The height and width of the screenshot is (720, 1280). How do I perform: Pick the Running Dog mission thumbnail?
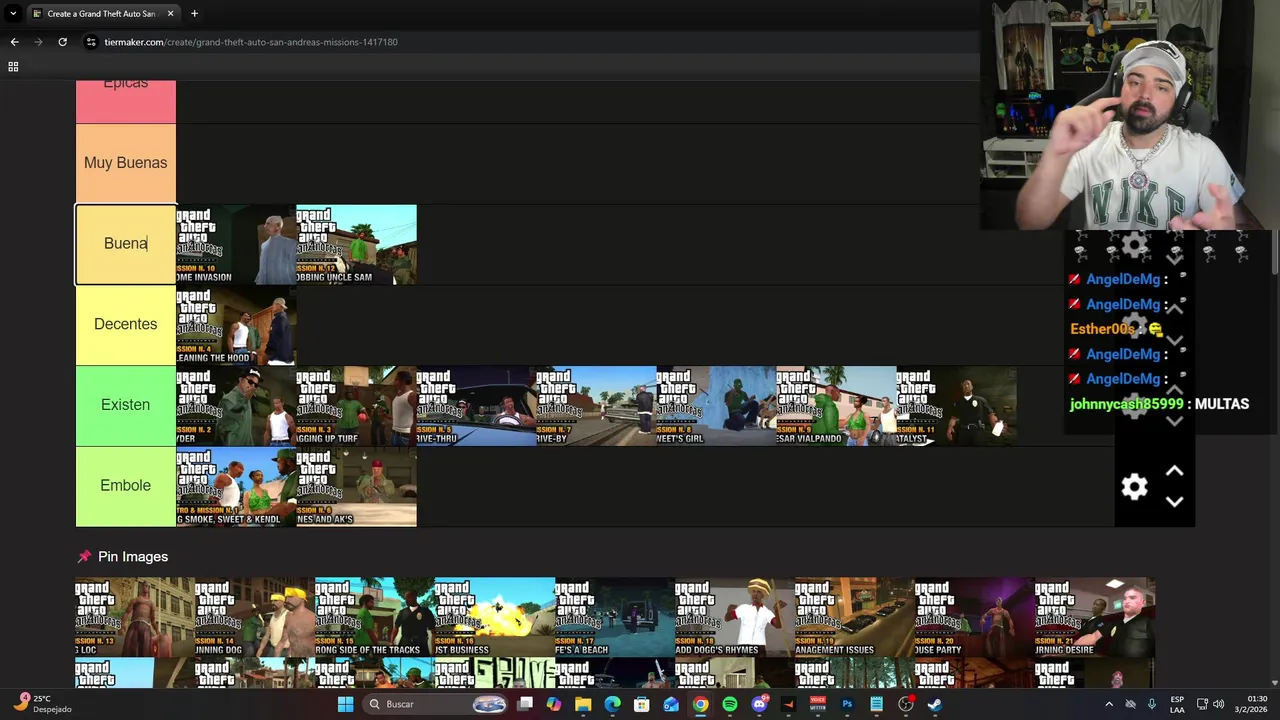coord(255,617)
